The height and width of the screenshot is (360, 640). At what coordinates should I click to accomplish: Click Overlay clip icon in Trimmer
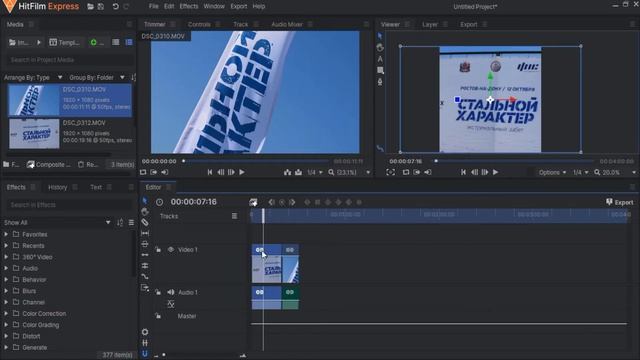tap(298, 172)
